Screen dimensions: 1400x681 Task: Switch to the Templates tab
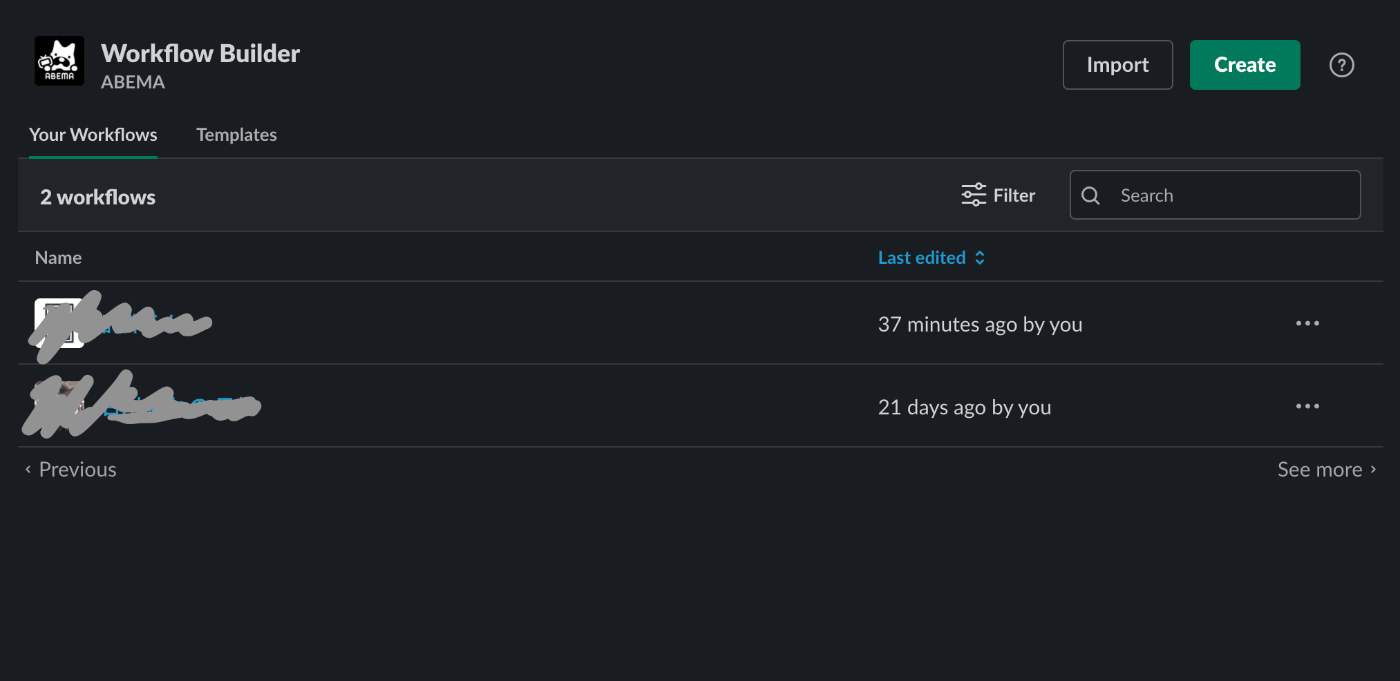coord(236,135)
